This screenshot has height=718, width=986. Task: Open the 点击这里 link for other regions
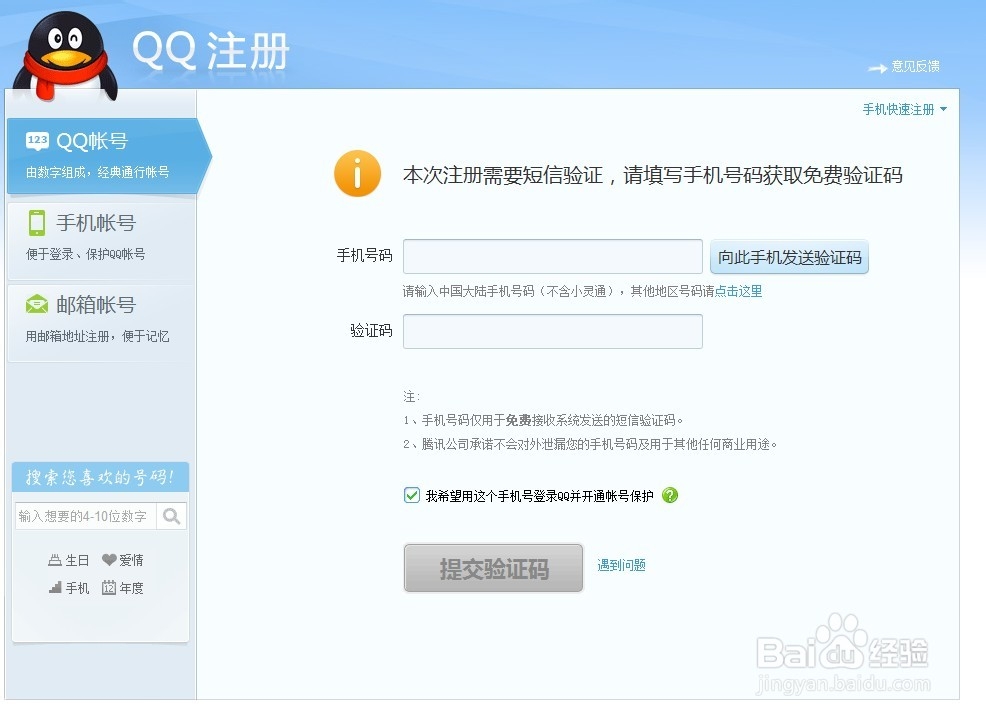pos(737,291)
